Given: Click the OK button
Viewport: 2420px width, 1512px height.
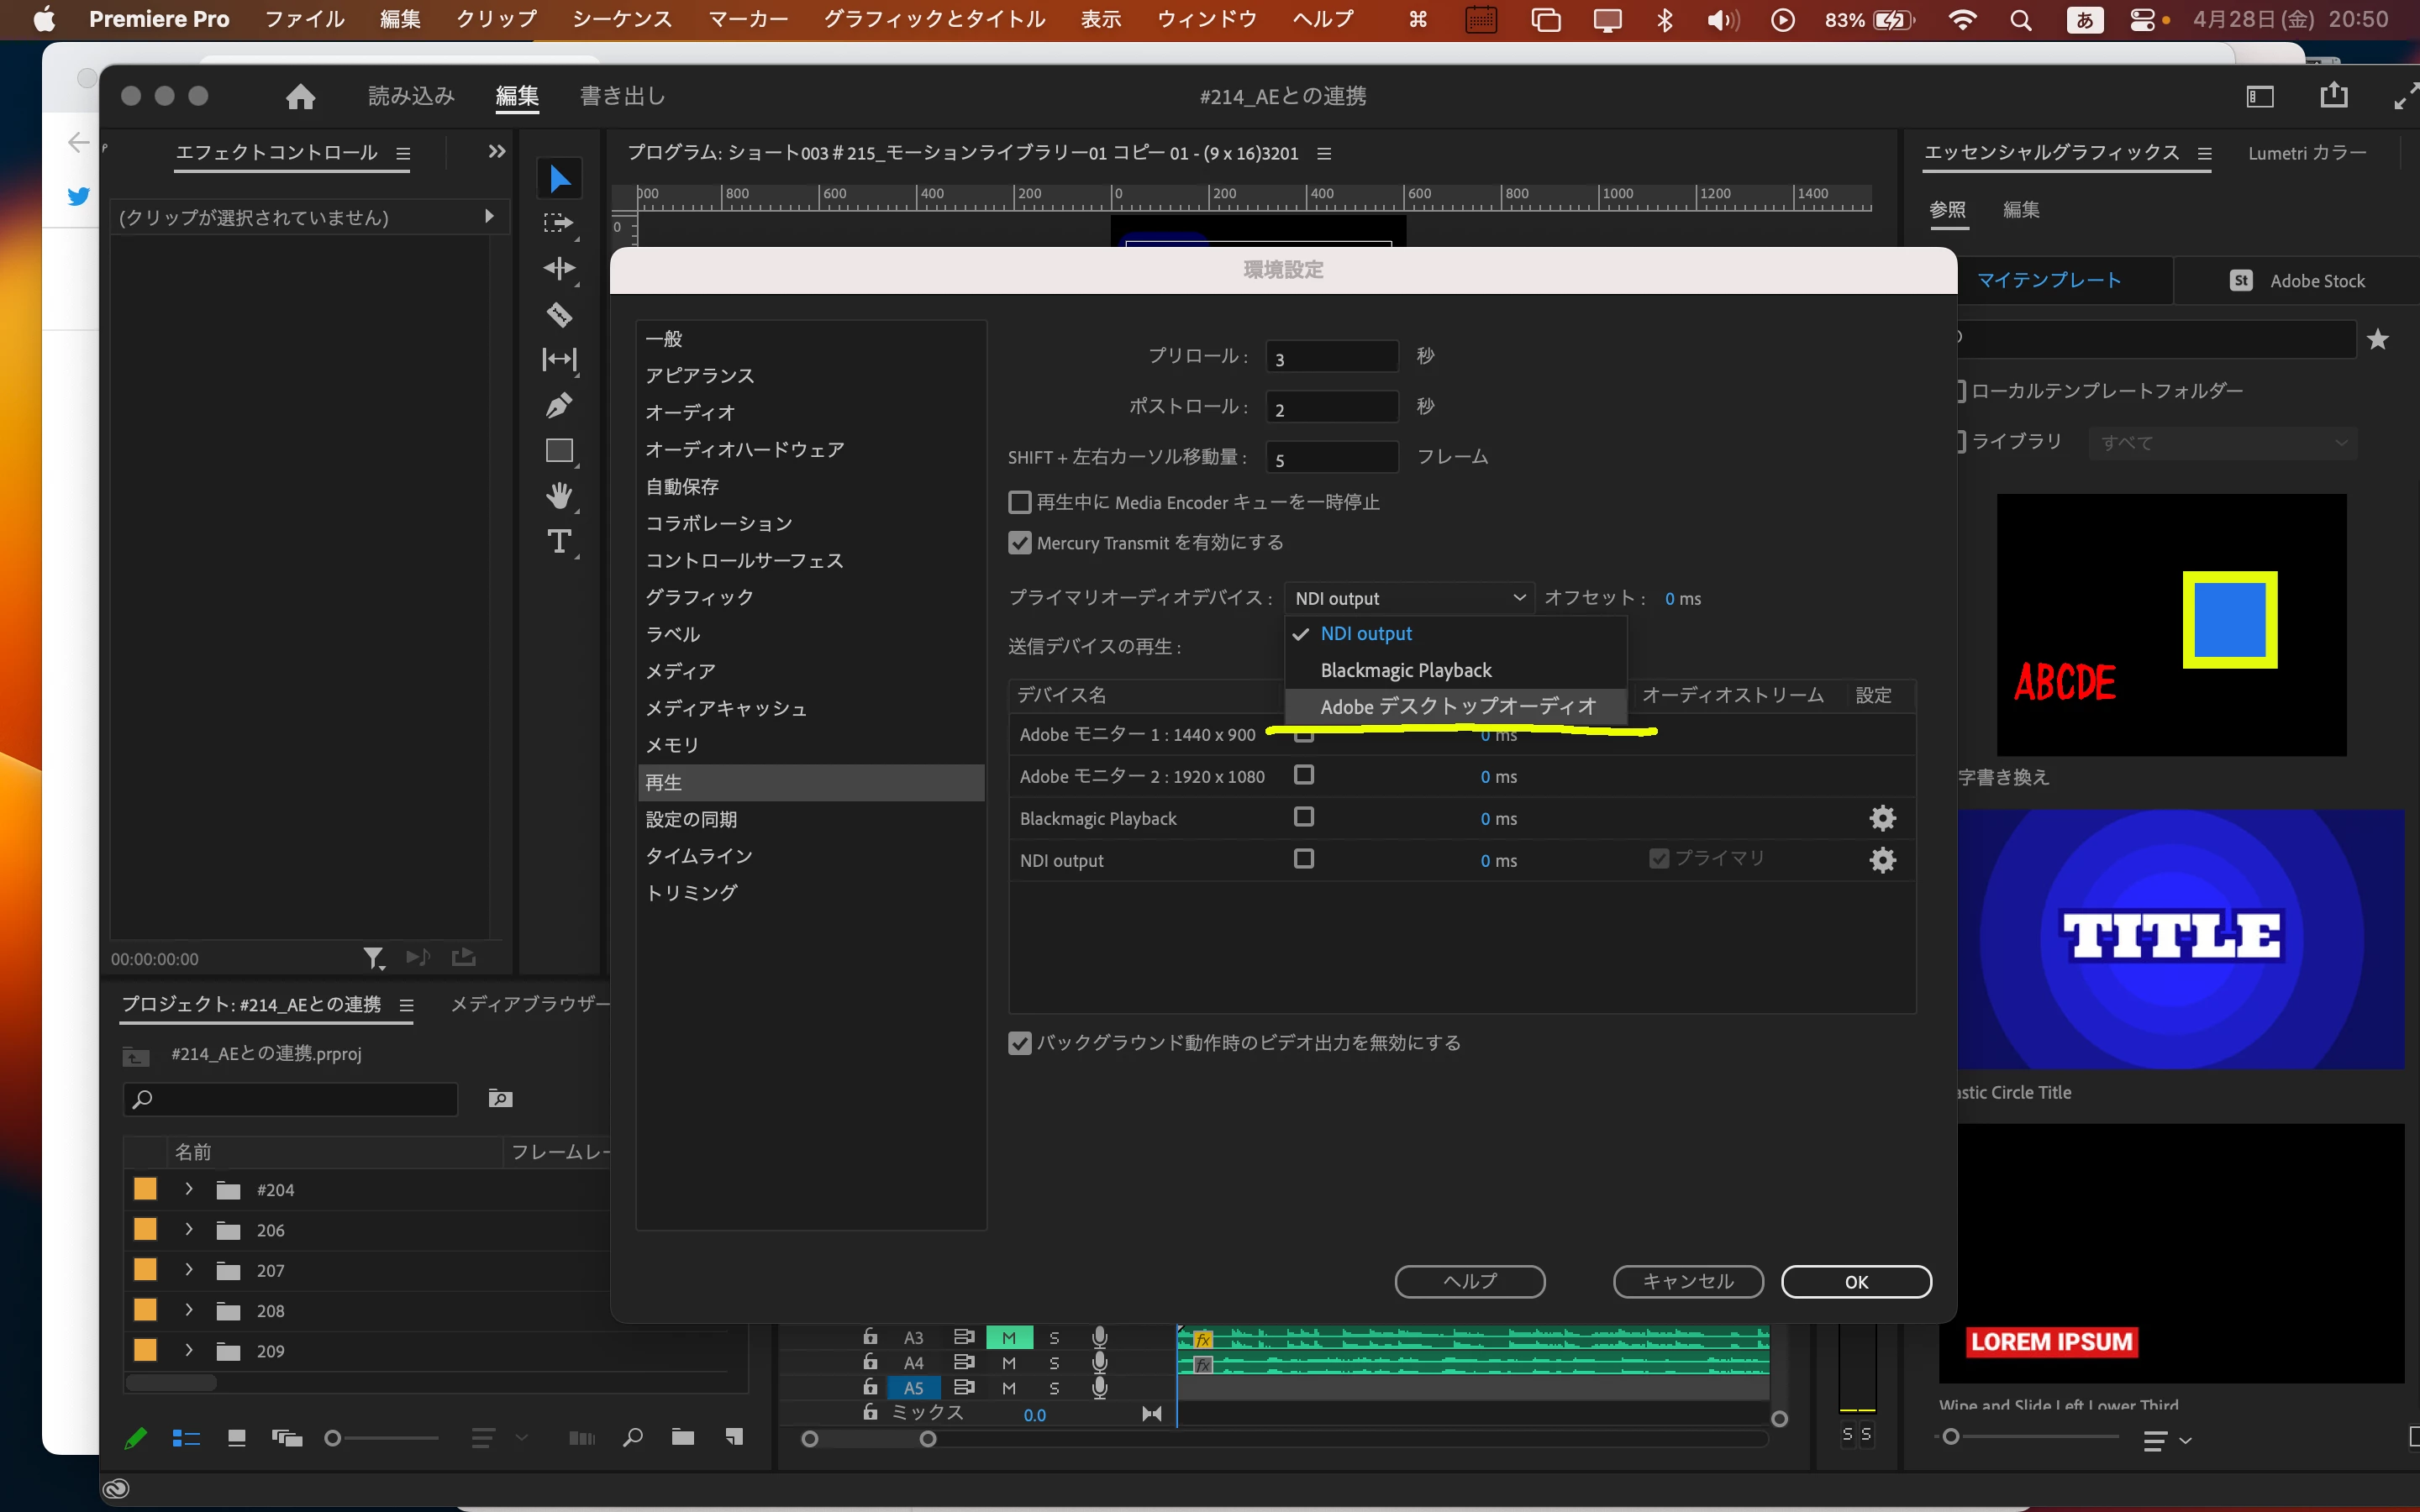Looking at the screenshot, I should (1855, 1281).
